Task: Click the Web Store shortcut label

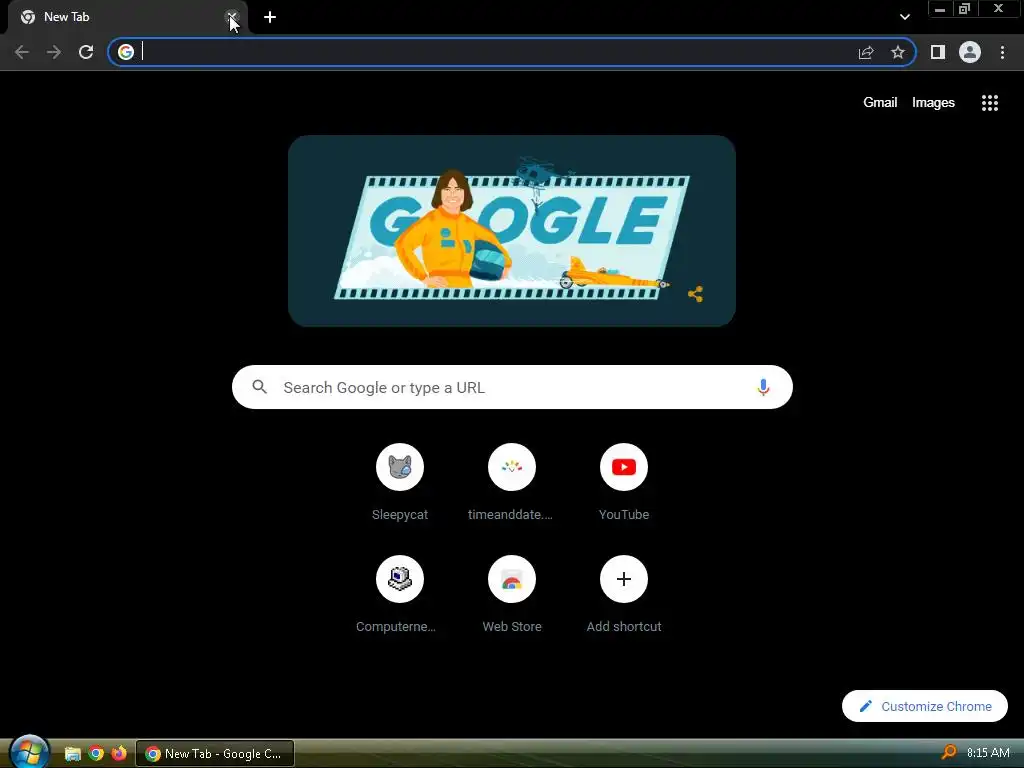Action: [x=512, y=627]
